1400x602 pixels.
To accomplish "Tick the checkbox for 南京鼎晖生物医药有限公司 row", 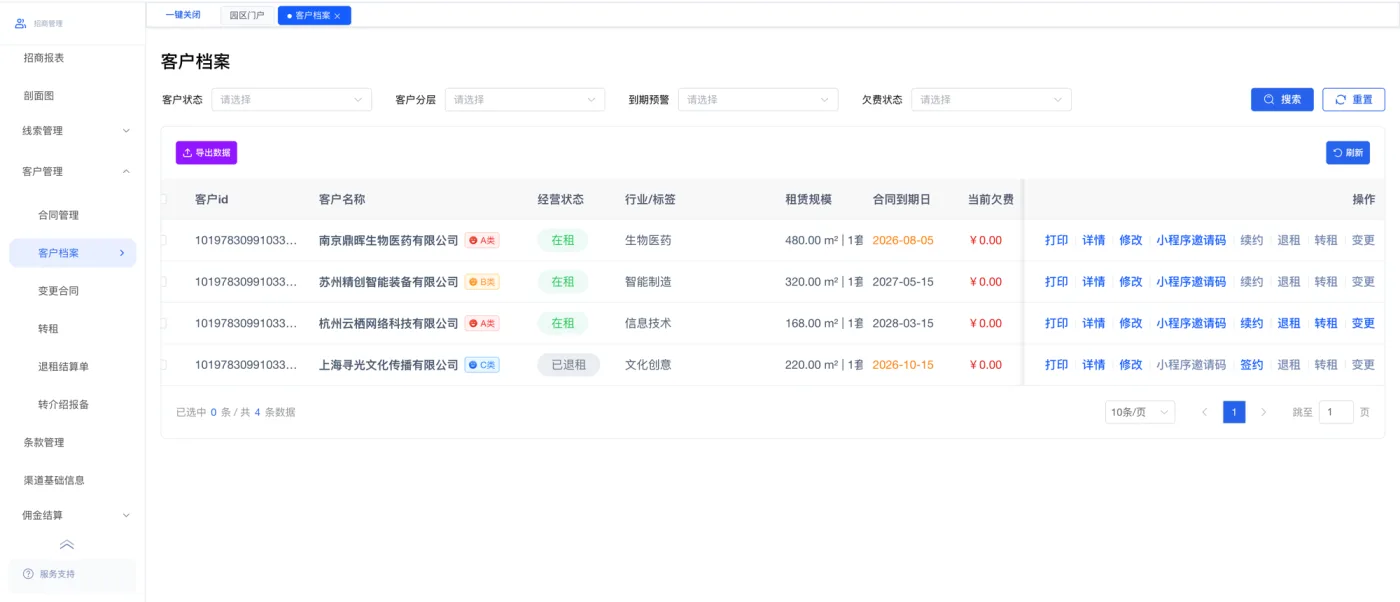I will pos(163,240).
